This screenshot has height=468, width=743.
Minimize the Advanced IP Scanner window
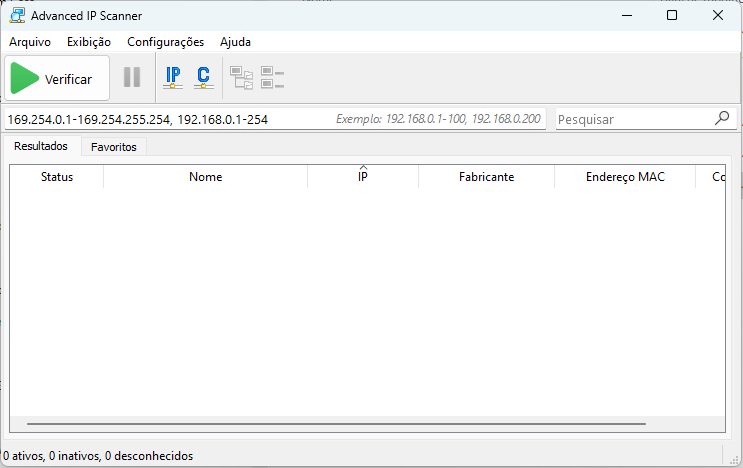coord(627,15)
